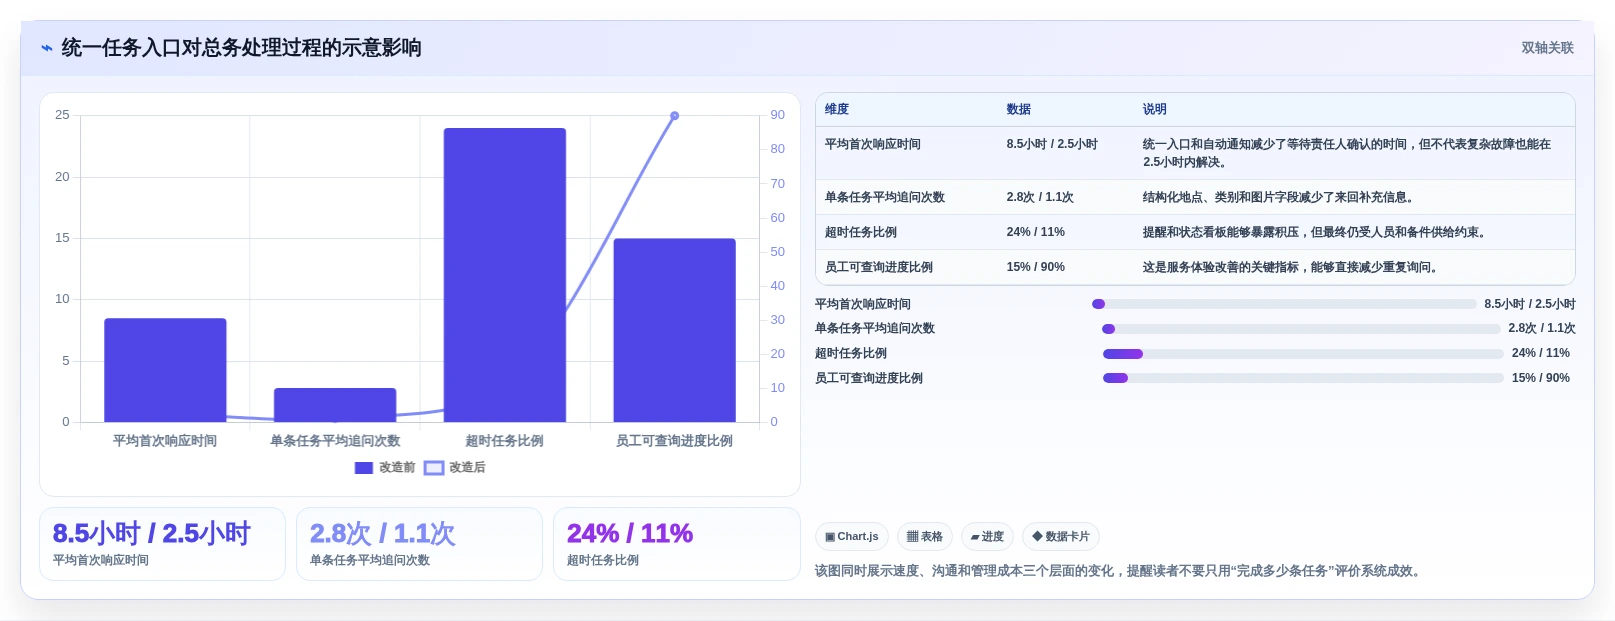Click the 2.8次 / 1.1次 progress value label
Image resolution: width=1615 pixels, height=621 pixels.
[x=1542, y=328]
